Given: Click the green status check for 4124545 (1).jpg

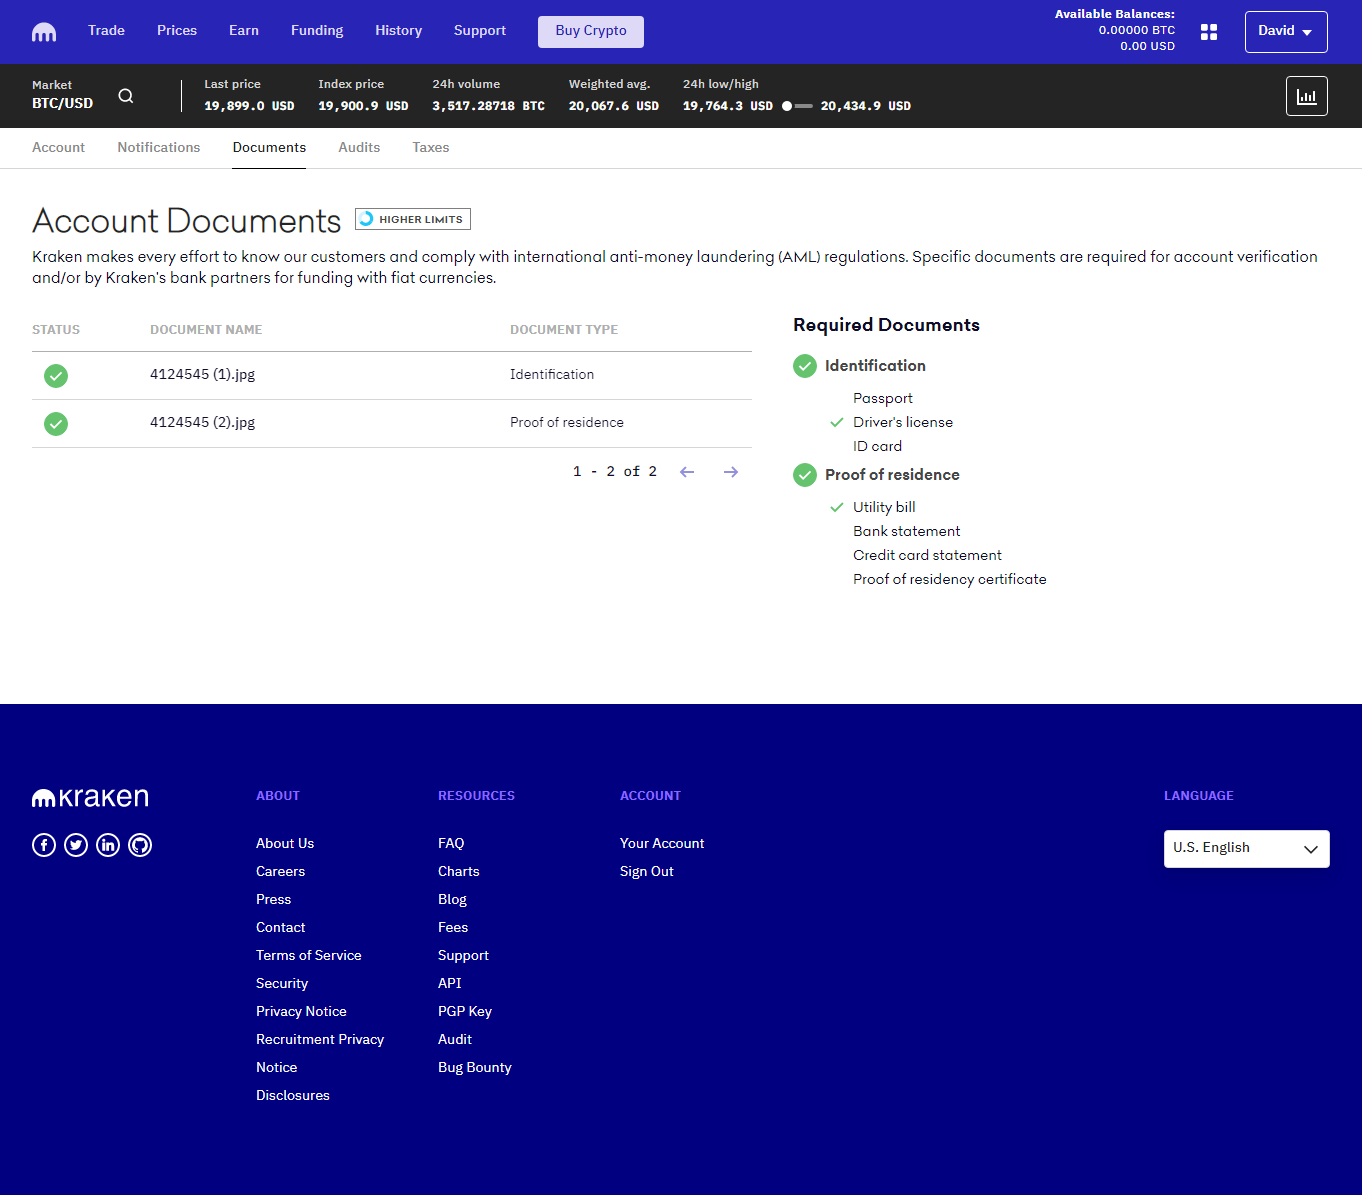Looking at the screenshot, I should [x=56, y=376].
